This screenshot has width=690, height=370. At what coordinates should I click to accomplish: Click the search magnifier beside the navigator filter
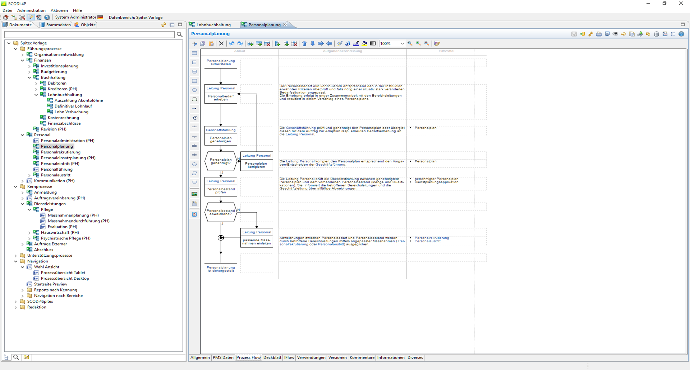(x=180, y=34)
